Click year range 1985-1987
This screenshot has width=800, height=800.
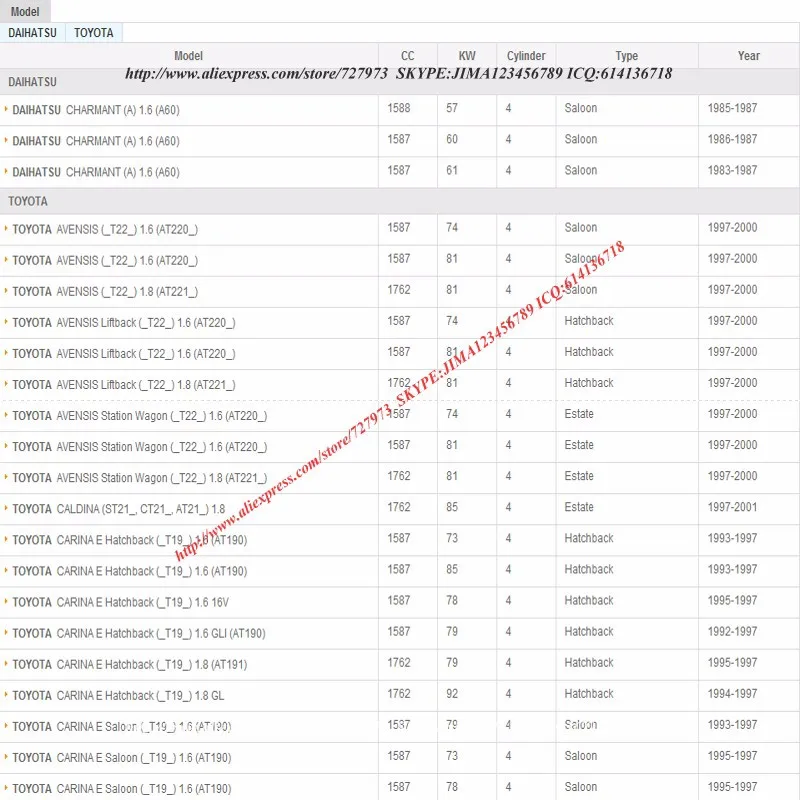coord(732,108)
